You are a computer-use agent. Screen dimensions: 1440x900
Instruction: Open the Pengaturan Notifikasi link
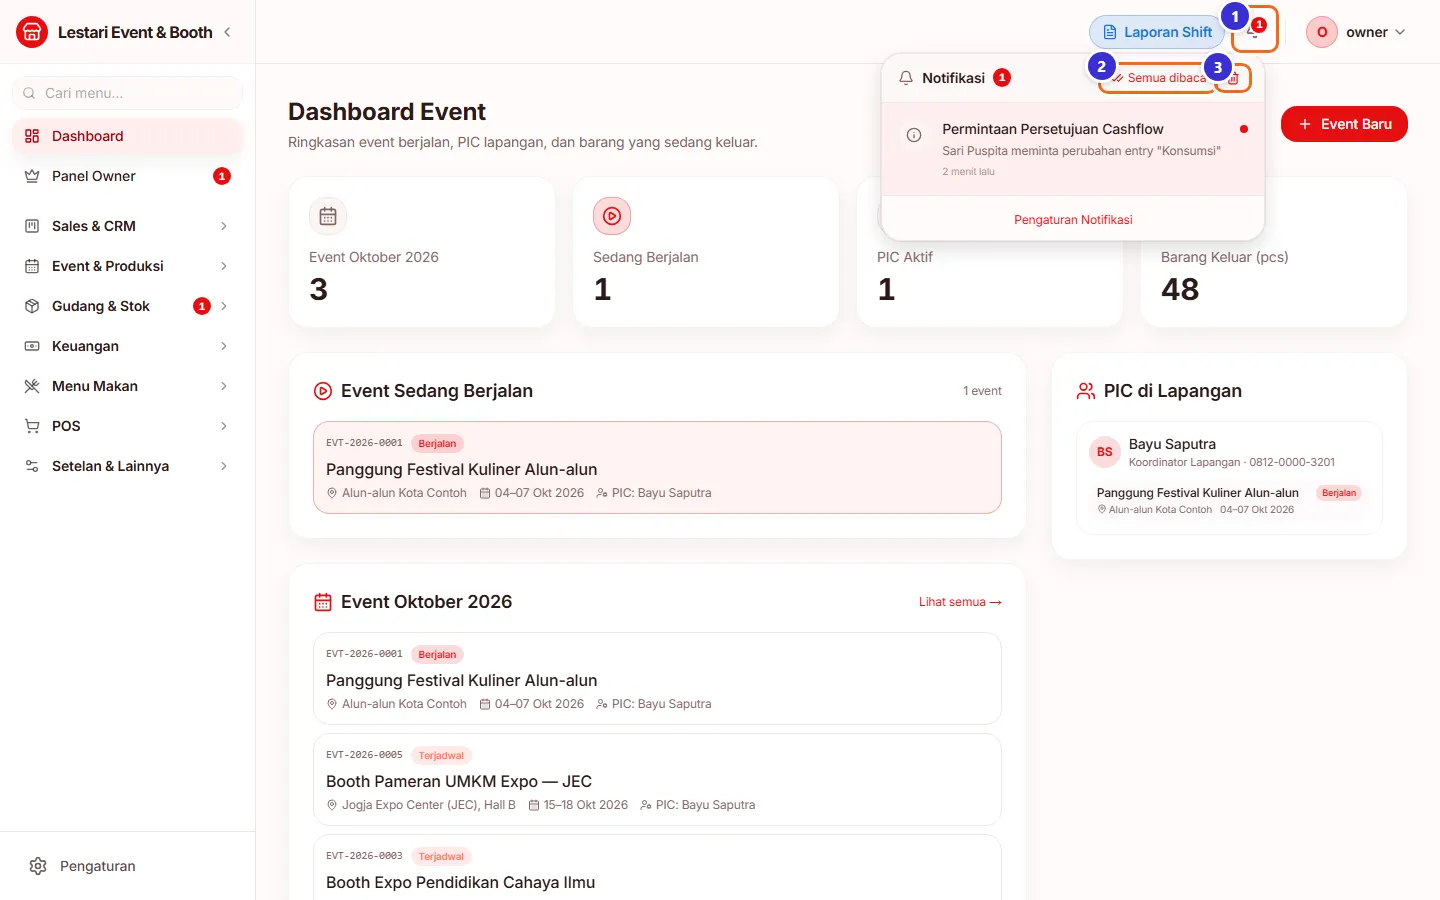point(1073,220)
